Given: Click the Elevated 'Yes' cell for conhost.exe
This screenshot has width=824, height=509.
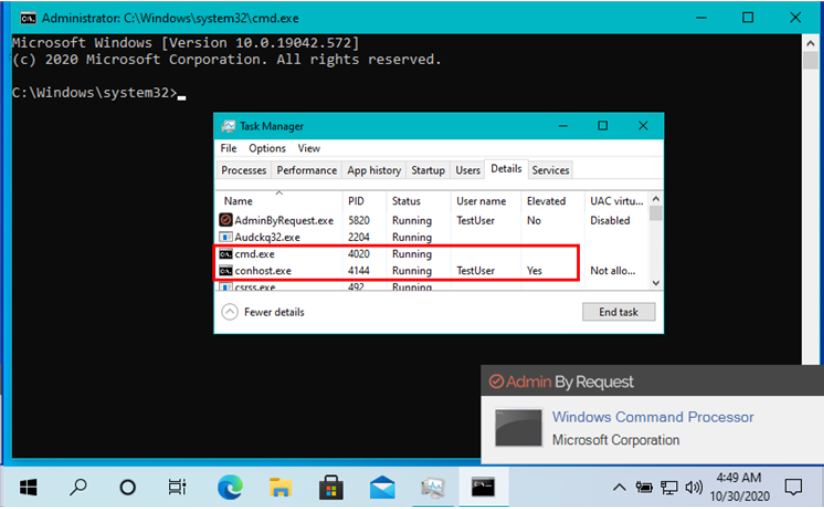Looking at the screenshot, I should pyautogui.click(x=534, y=271).
